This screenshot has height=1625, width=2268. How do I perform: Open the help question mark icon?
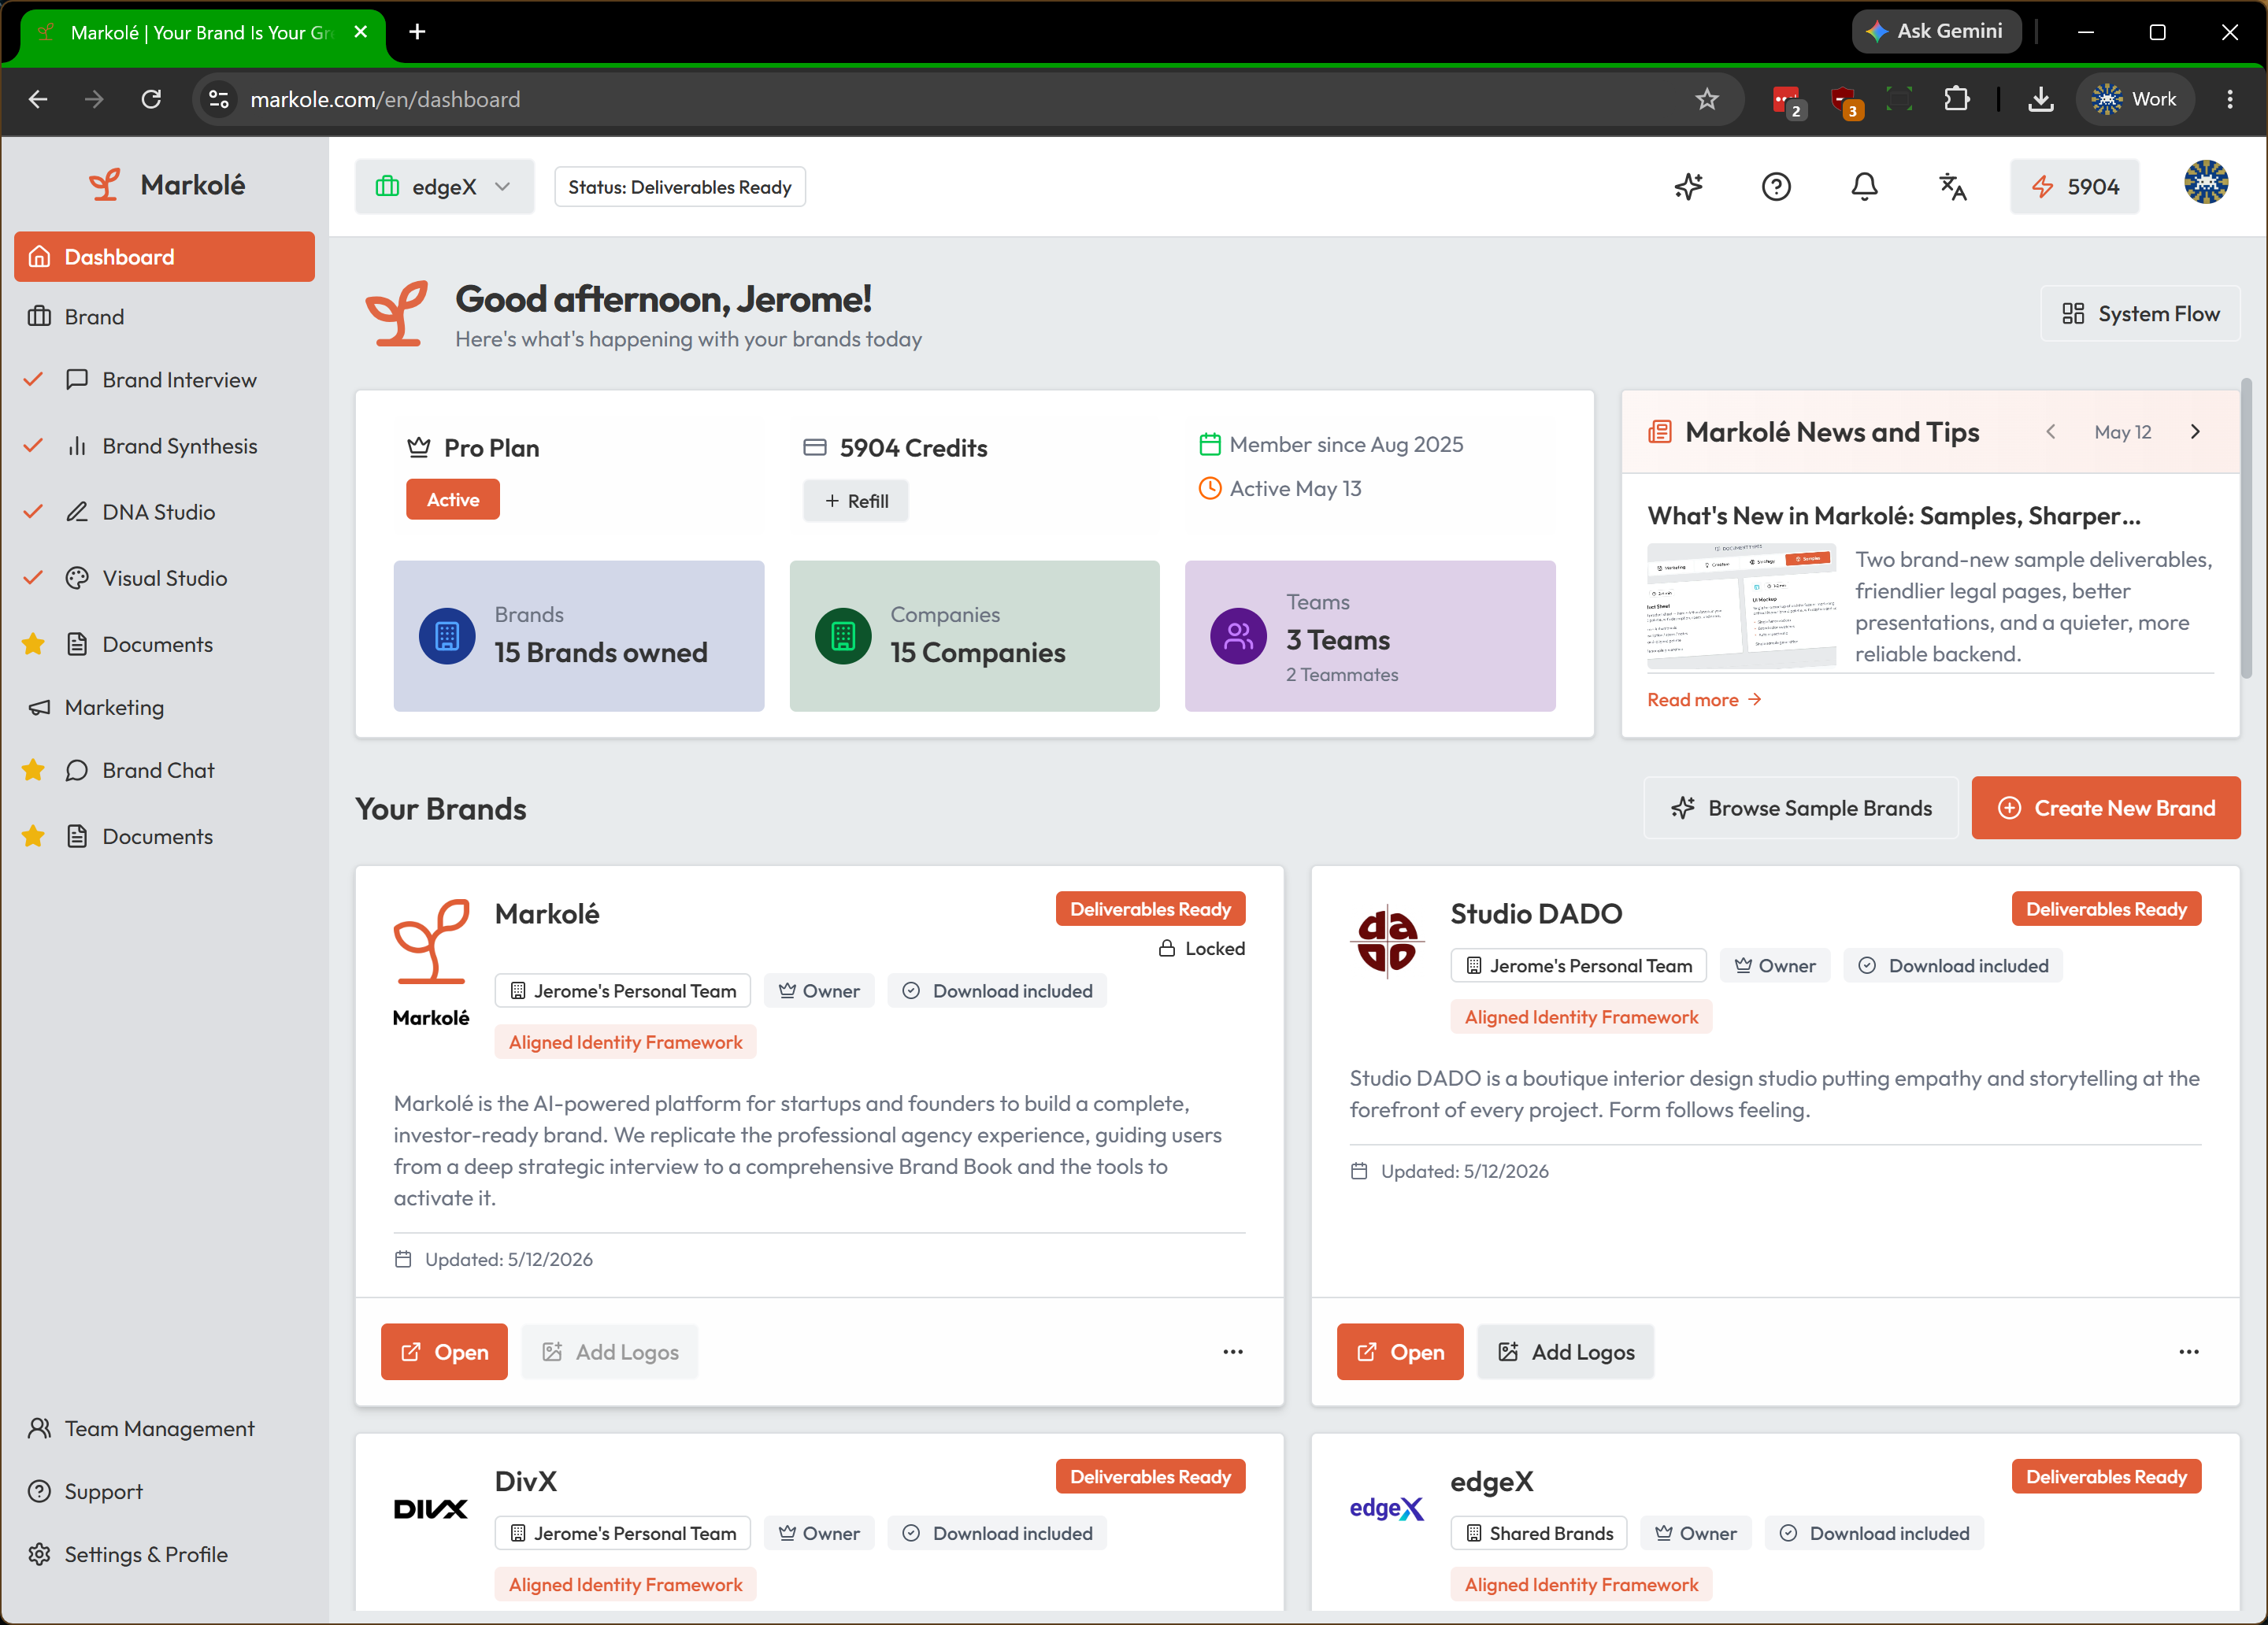1776,187
